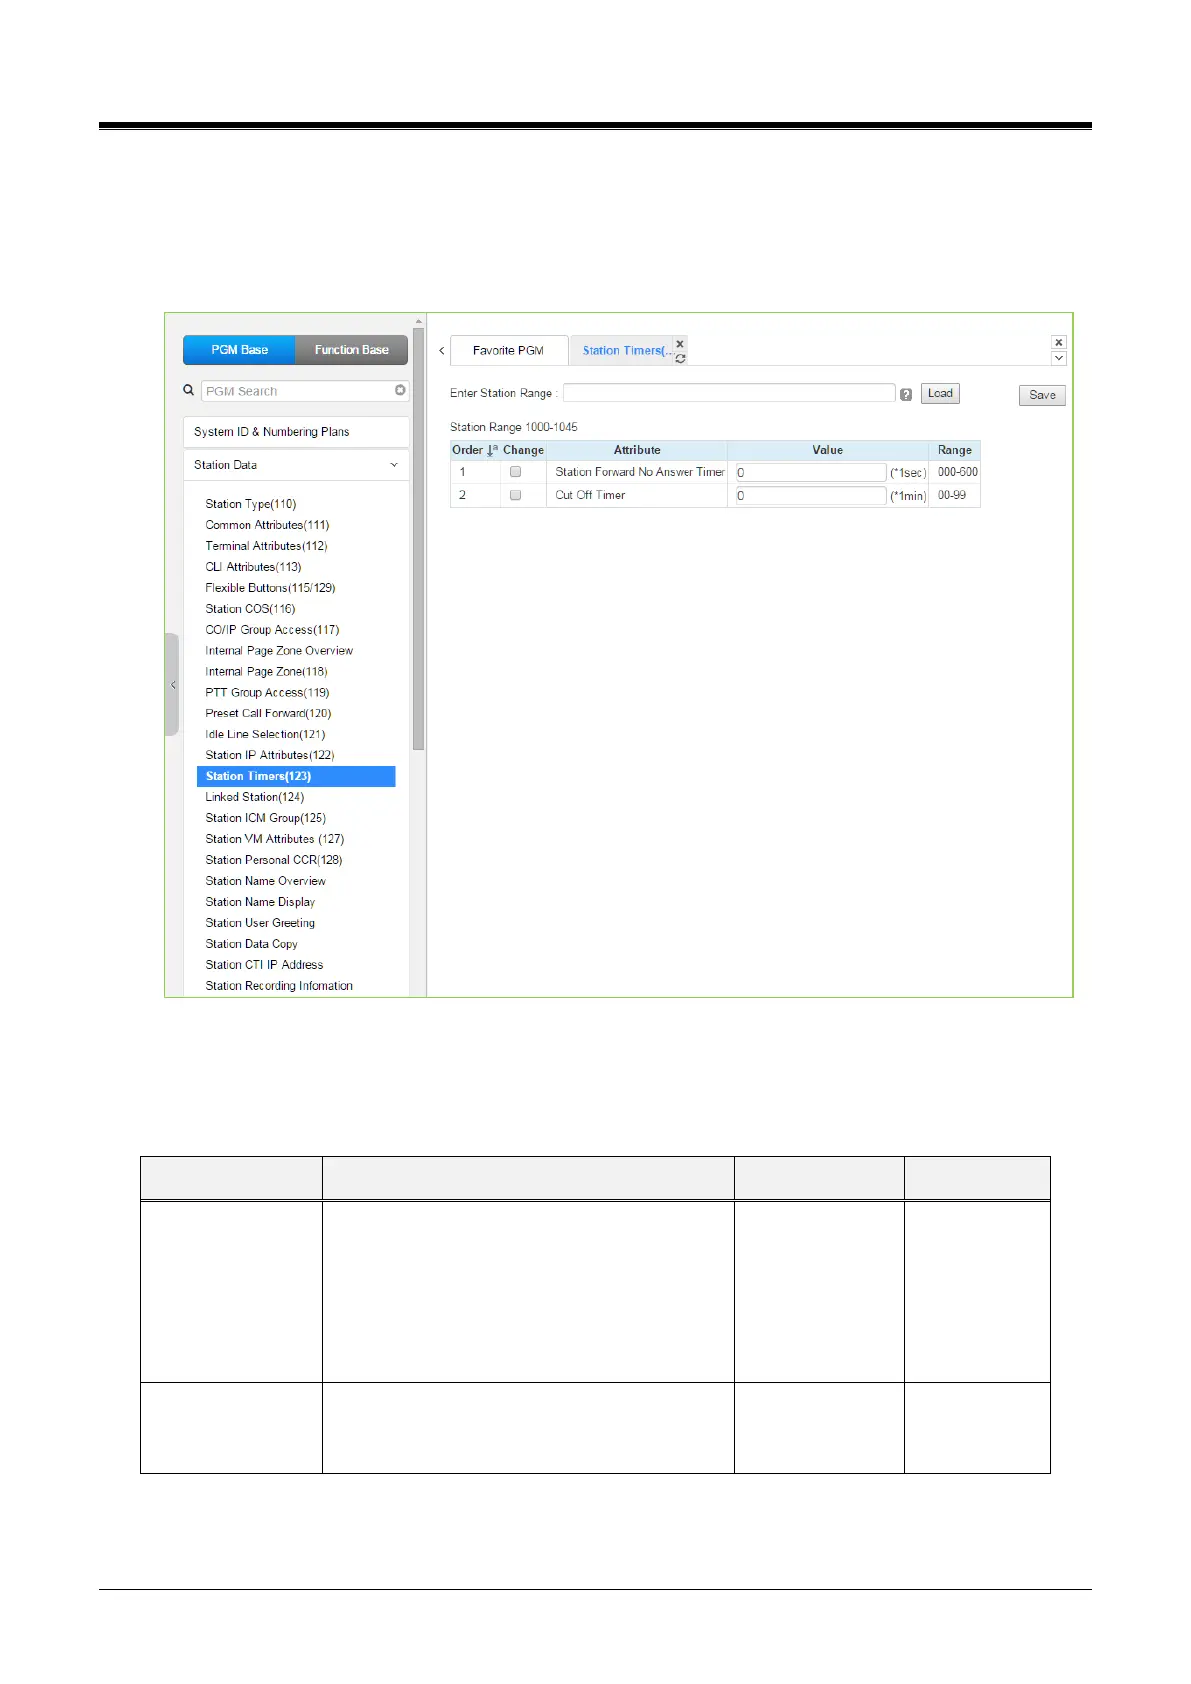Open Station VM Attributes (127)
Image resolution: width=1191 pixels, height=1684 pixels.
pos(275,840)
